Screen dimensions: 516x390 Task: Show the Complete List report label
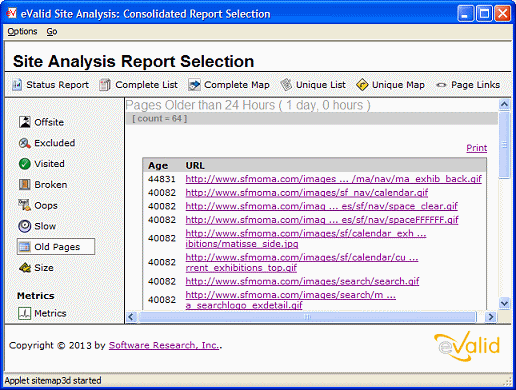coord(146,85)
